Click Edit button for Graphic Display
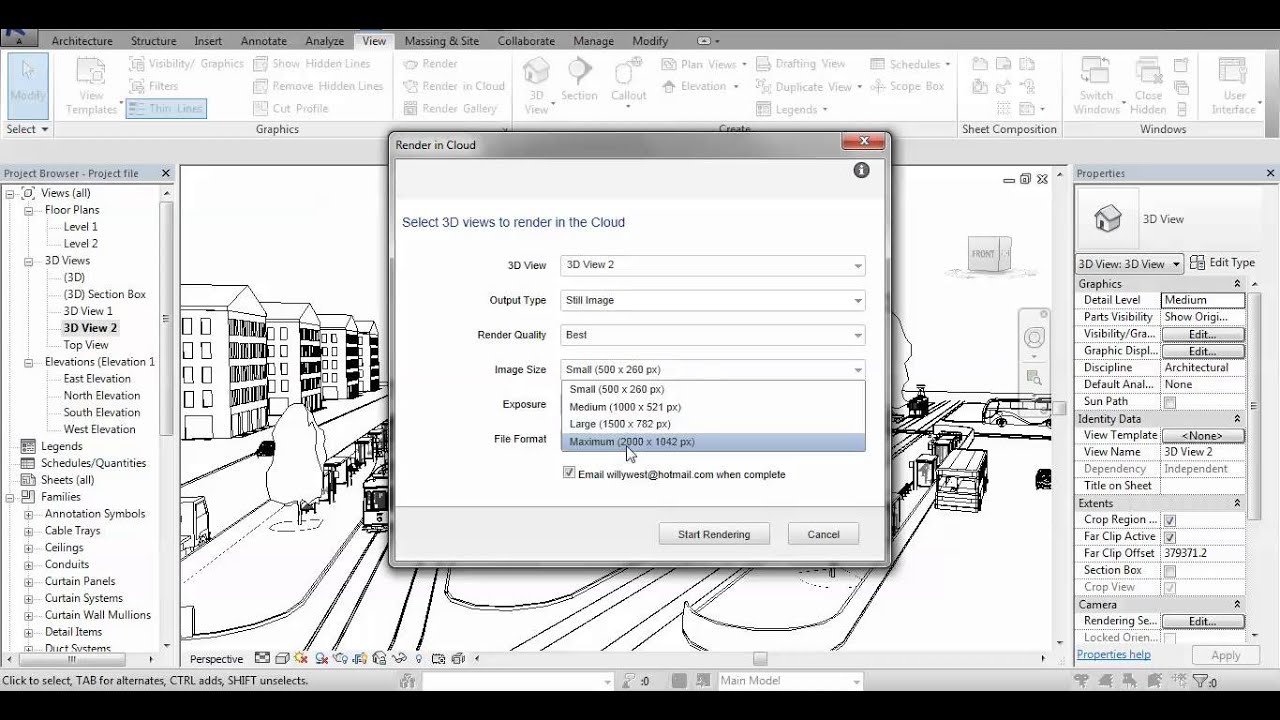This screenshot has height=720, width=1280. 1203,351
